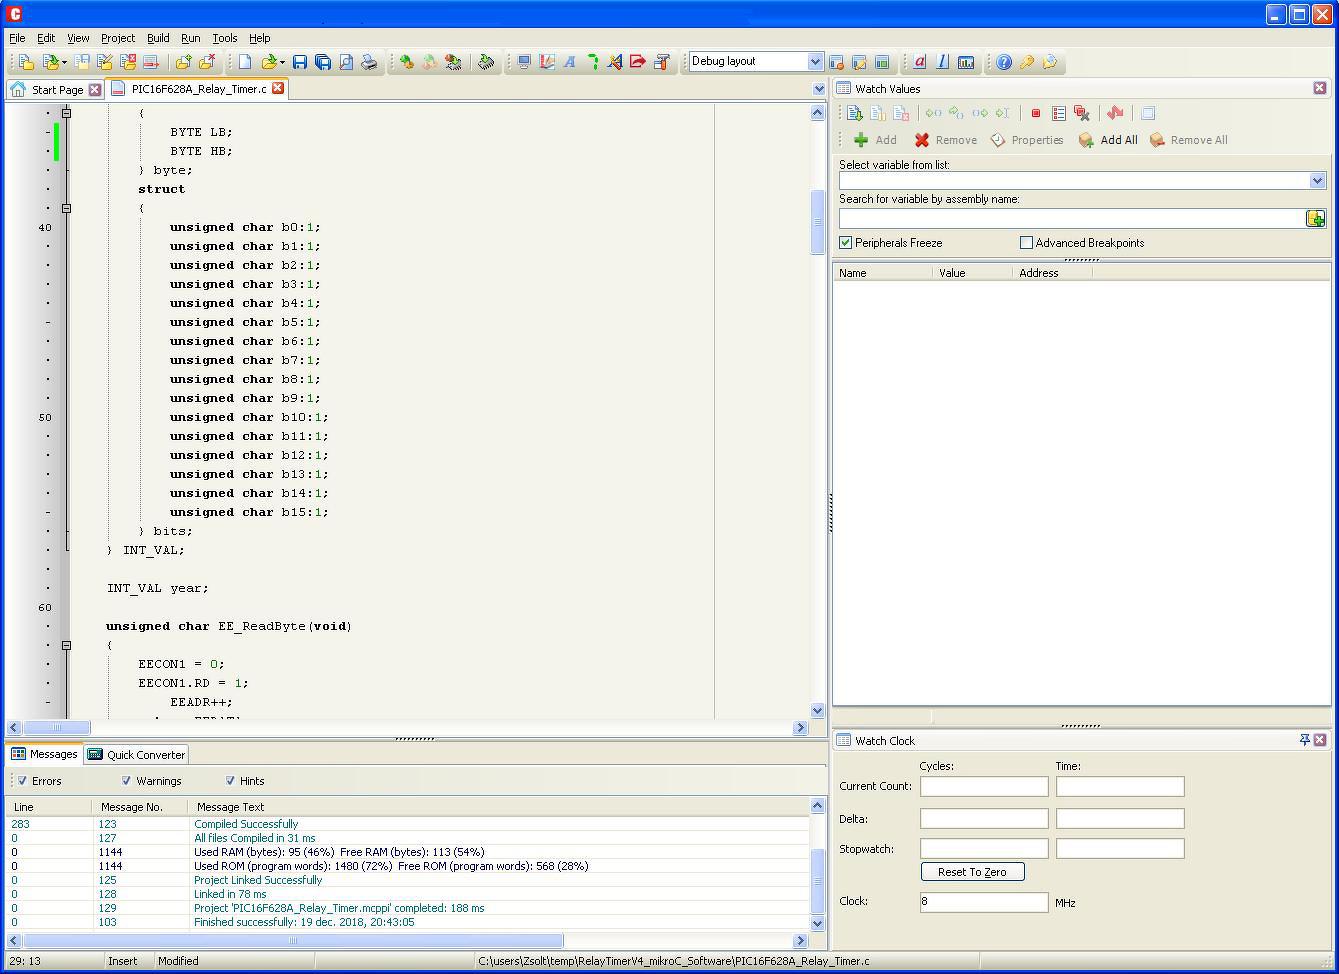This screenshot has height=974, width=1339.
Task: Click the Remove File from Project icon
Action: [207, 62]
